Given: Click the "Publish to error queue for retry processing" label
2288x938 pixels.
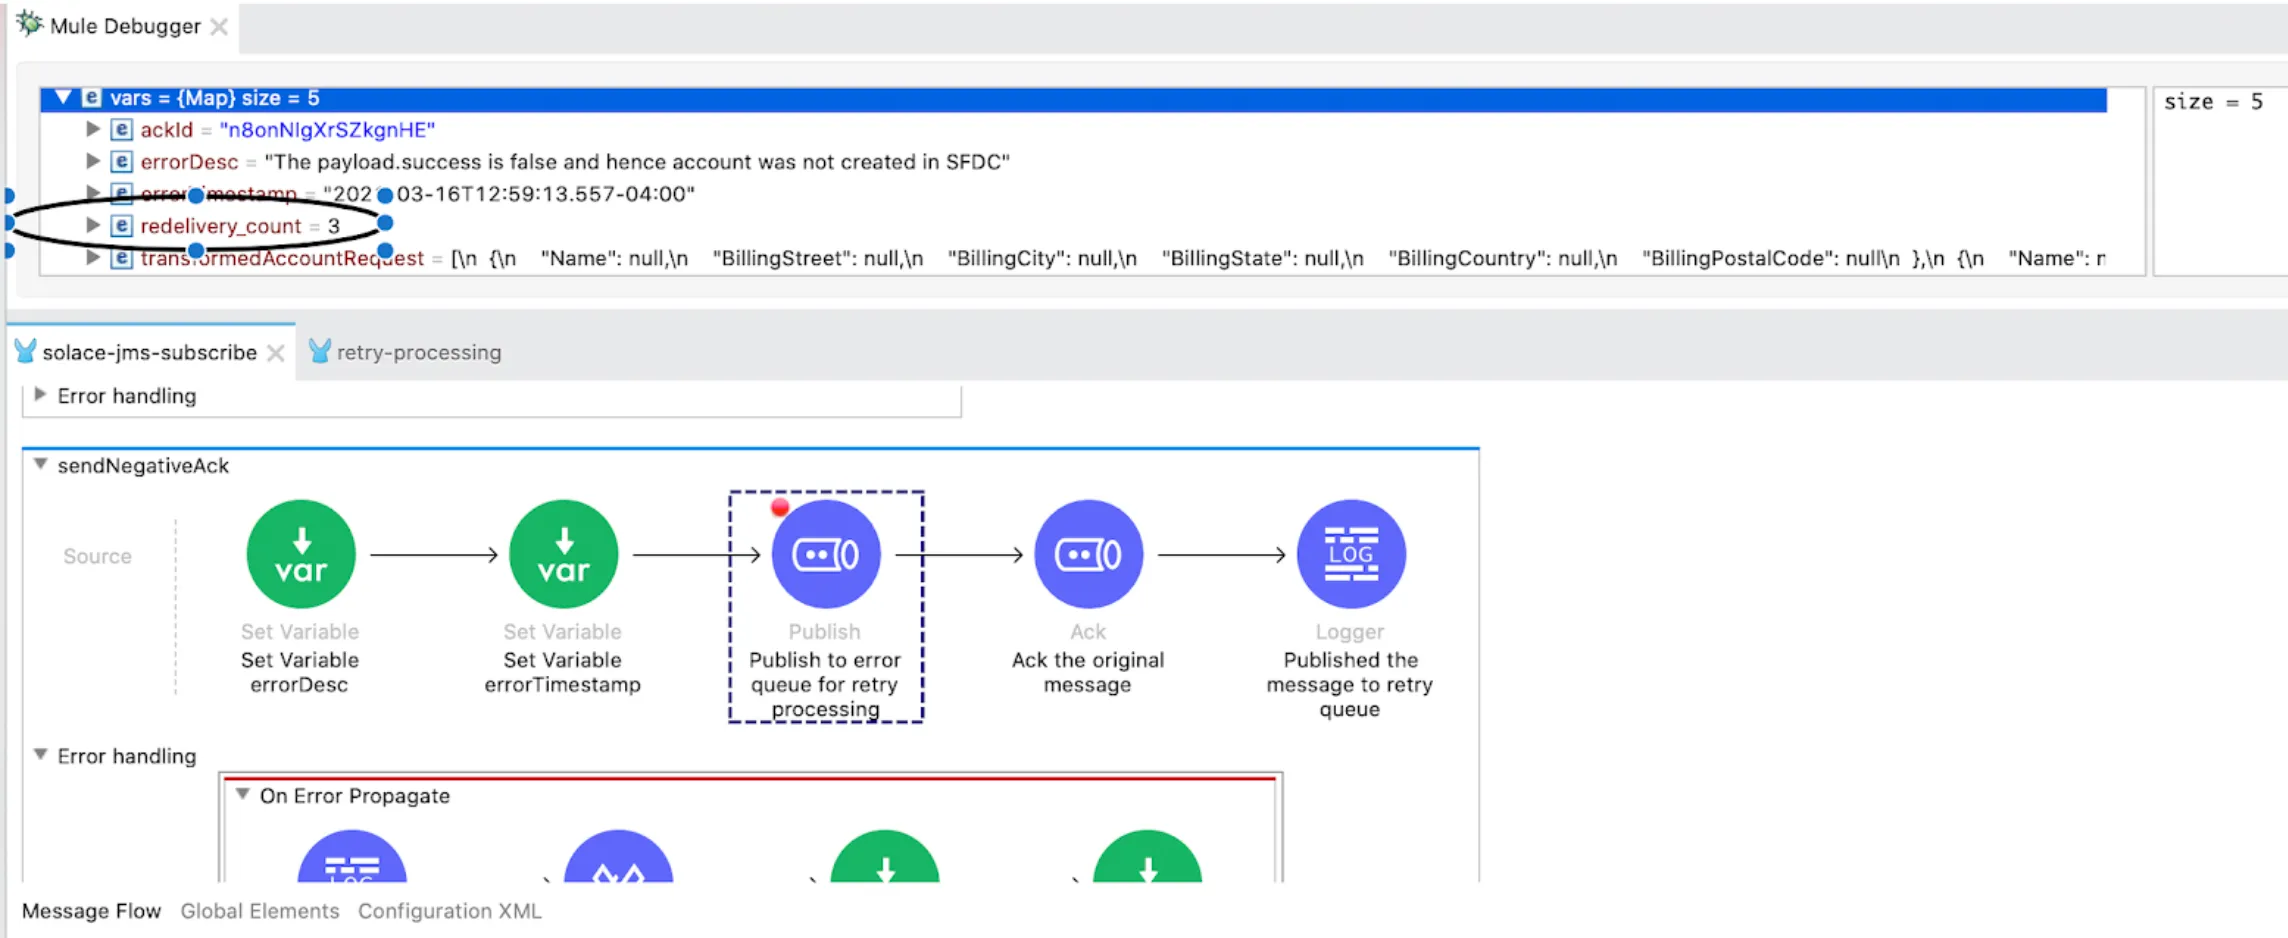Looking at the screenshot, I should click(x=825, y=684).
